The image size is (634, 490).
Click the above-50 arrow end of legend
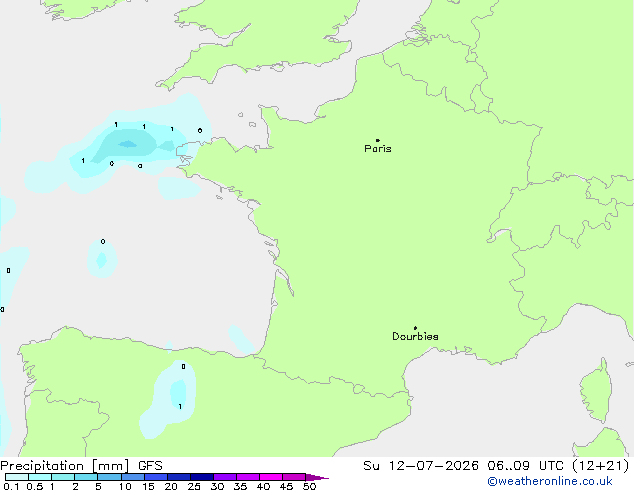[x=317, y=477]
